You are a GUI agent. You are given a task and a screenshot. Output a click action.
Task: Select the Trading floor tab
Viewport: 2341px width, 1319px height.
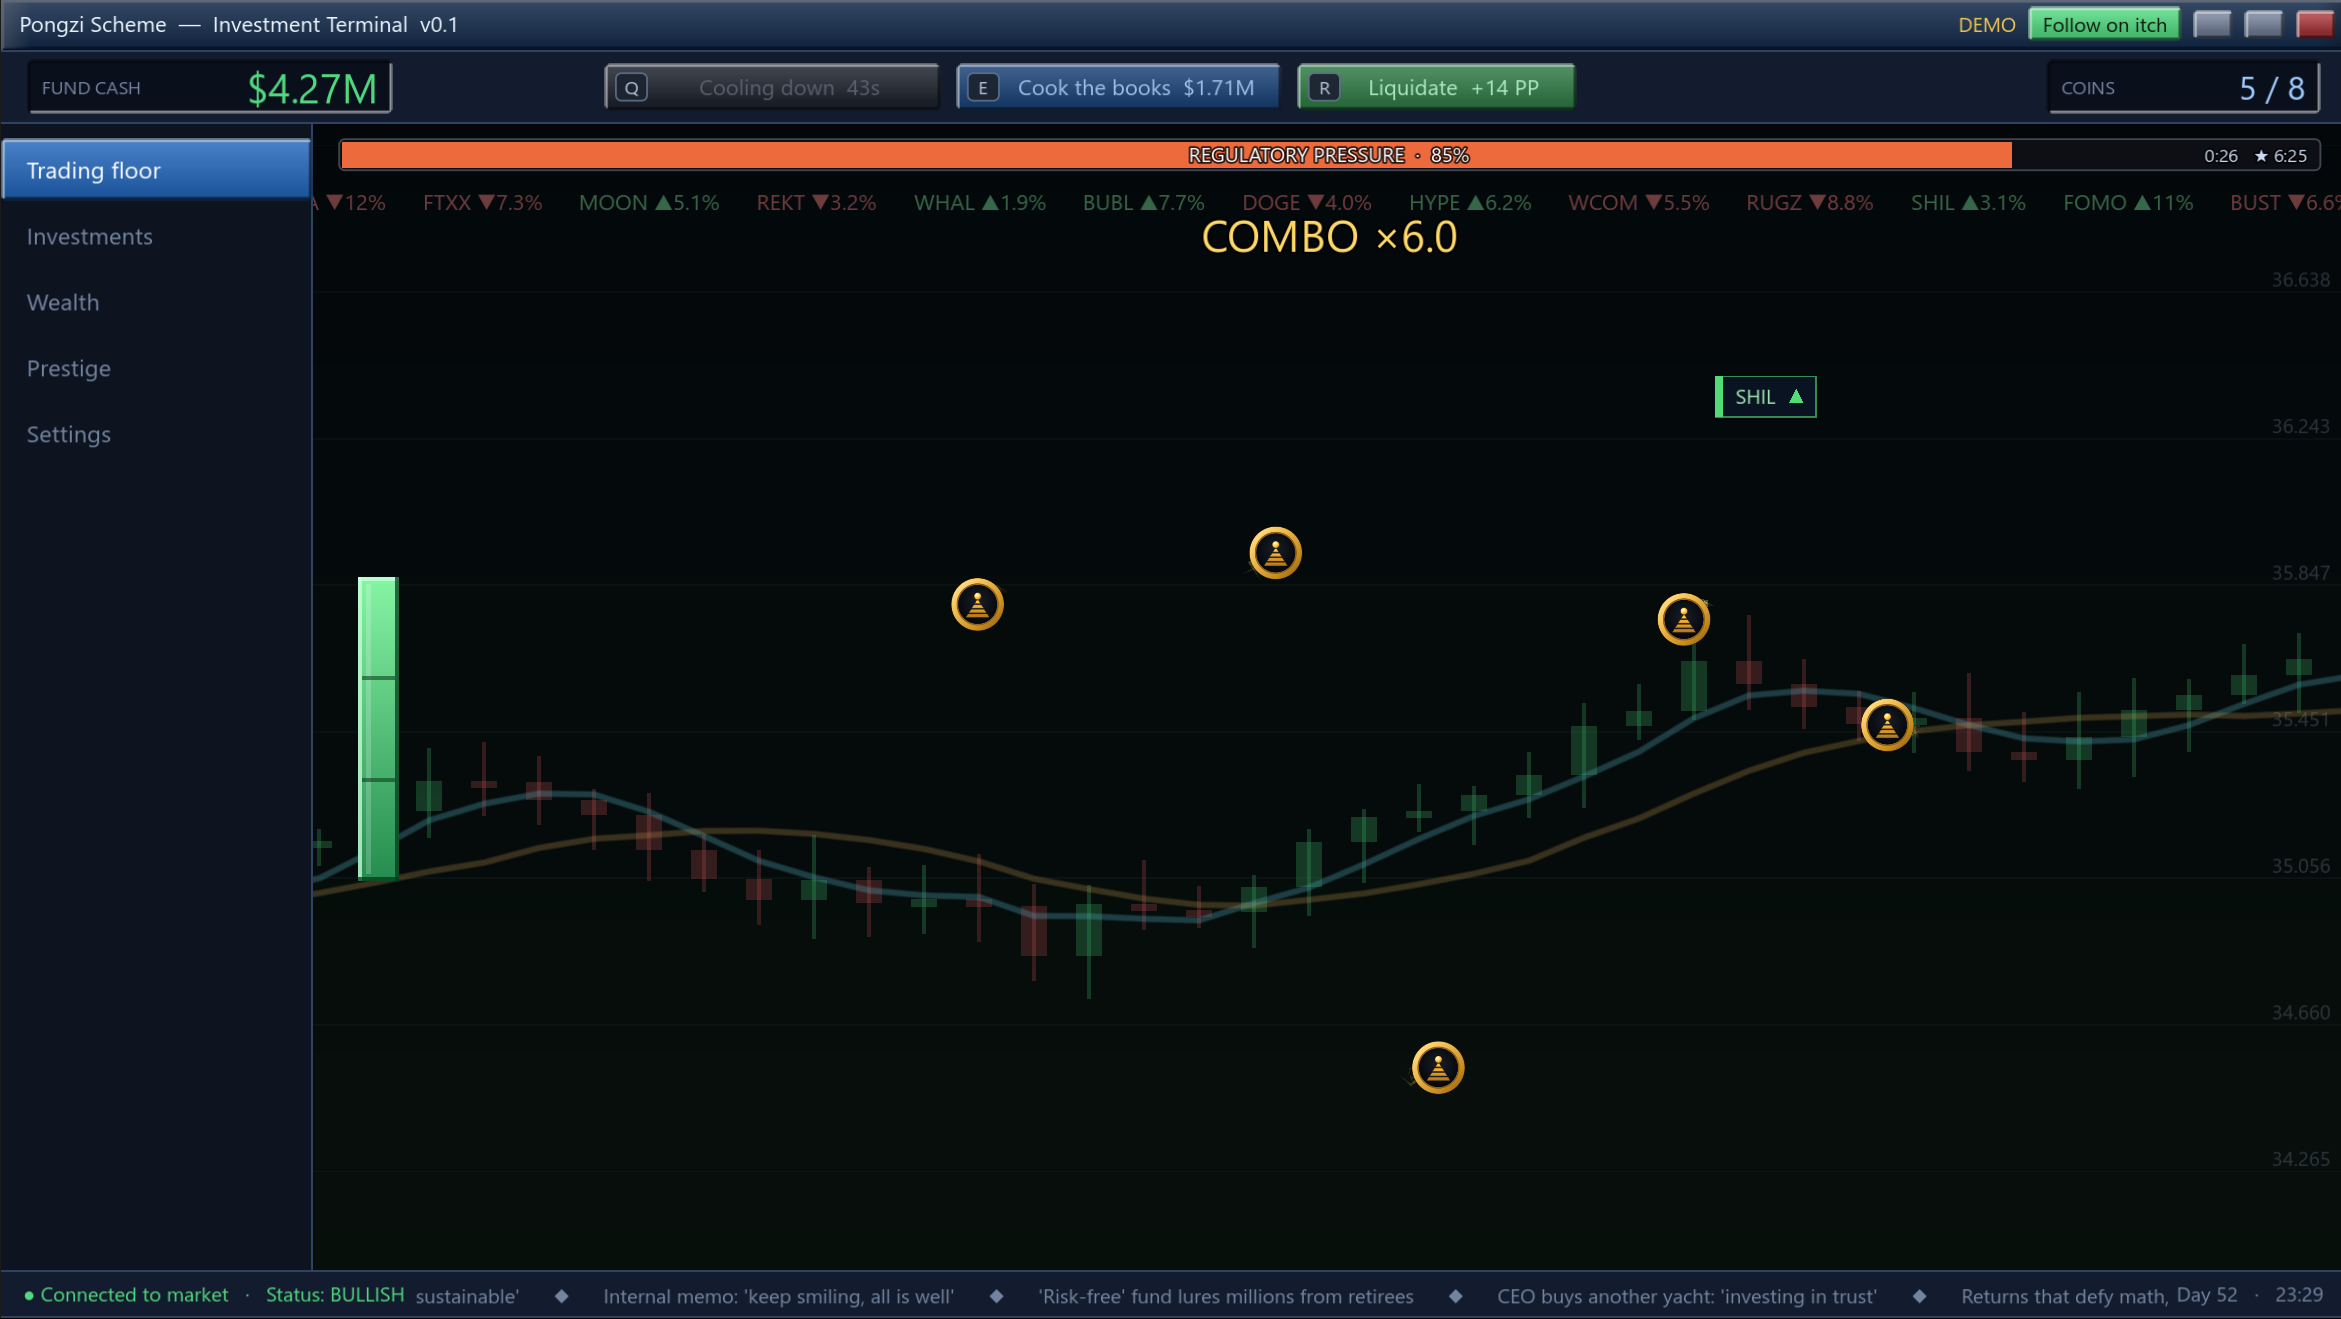(x=156, y=170)
